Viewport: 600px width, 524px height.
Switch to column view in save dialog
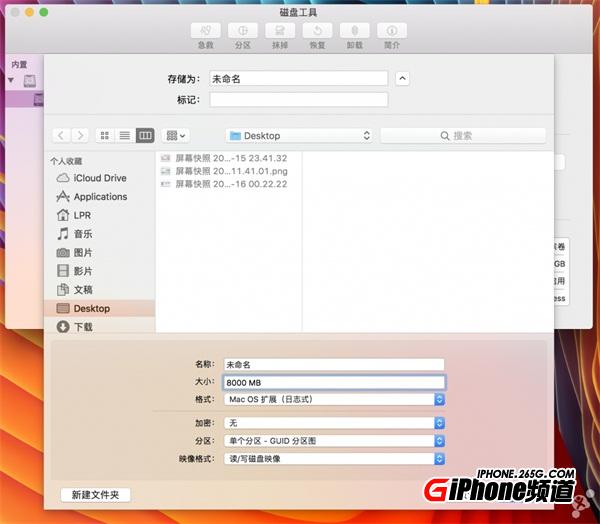coord(145,135)
